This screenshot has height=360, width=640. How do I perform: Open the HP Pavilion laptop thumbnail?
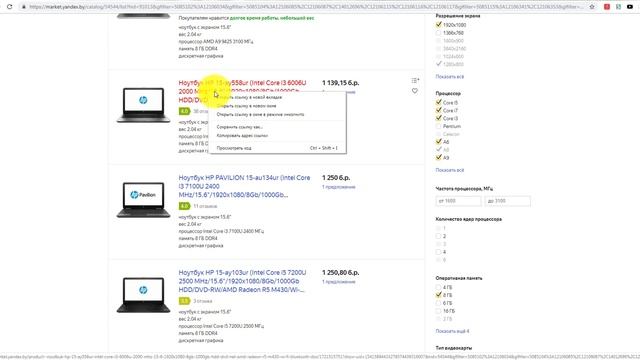[143, 200]
